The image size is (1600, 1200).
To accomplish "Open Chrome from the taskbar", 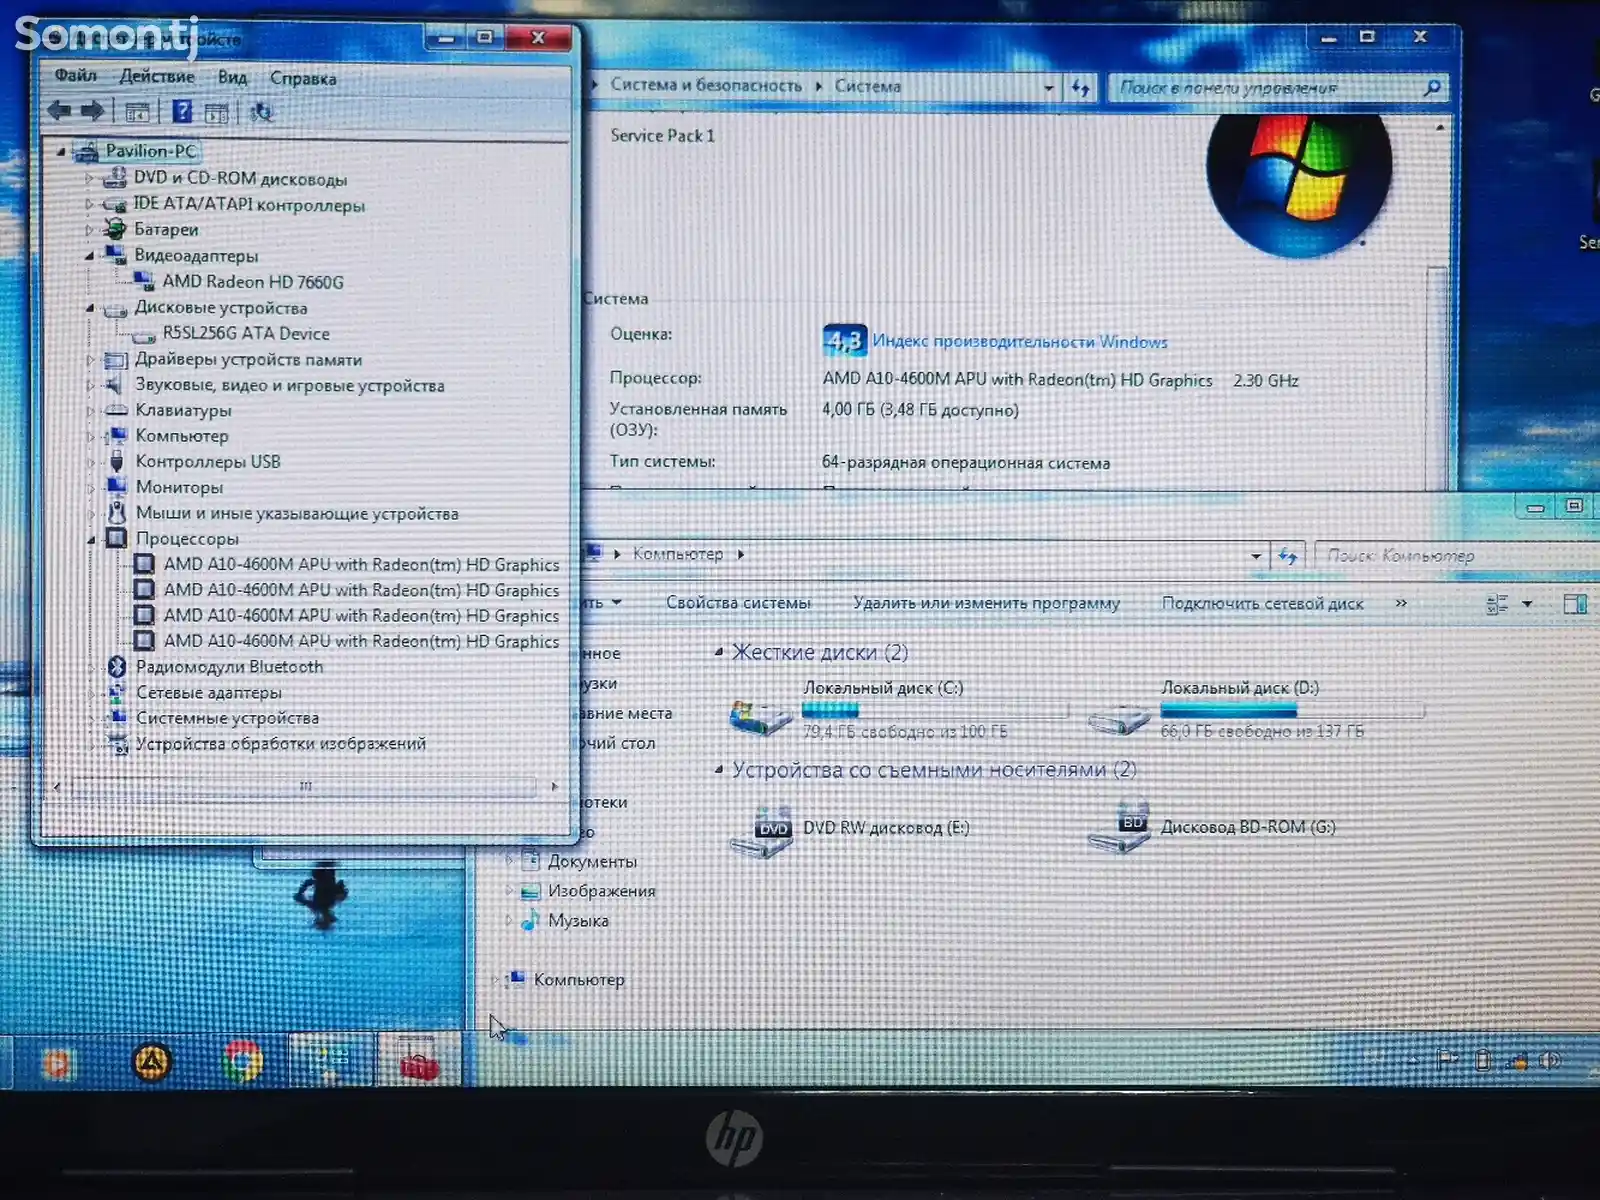I will [242, 1062].
